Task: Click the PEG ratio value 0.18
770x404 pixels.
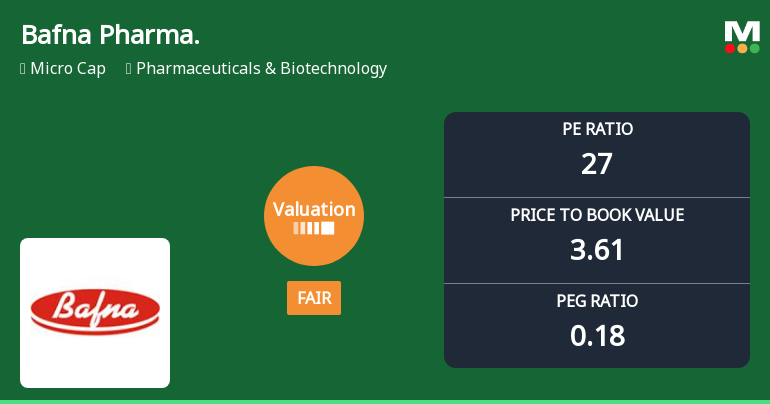Action: pyautogui.click(x=597, y=335)
